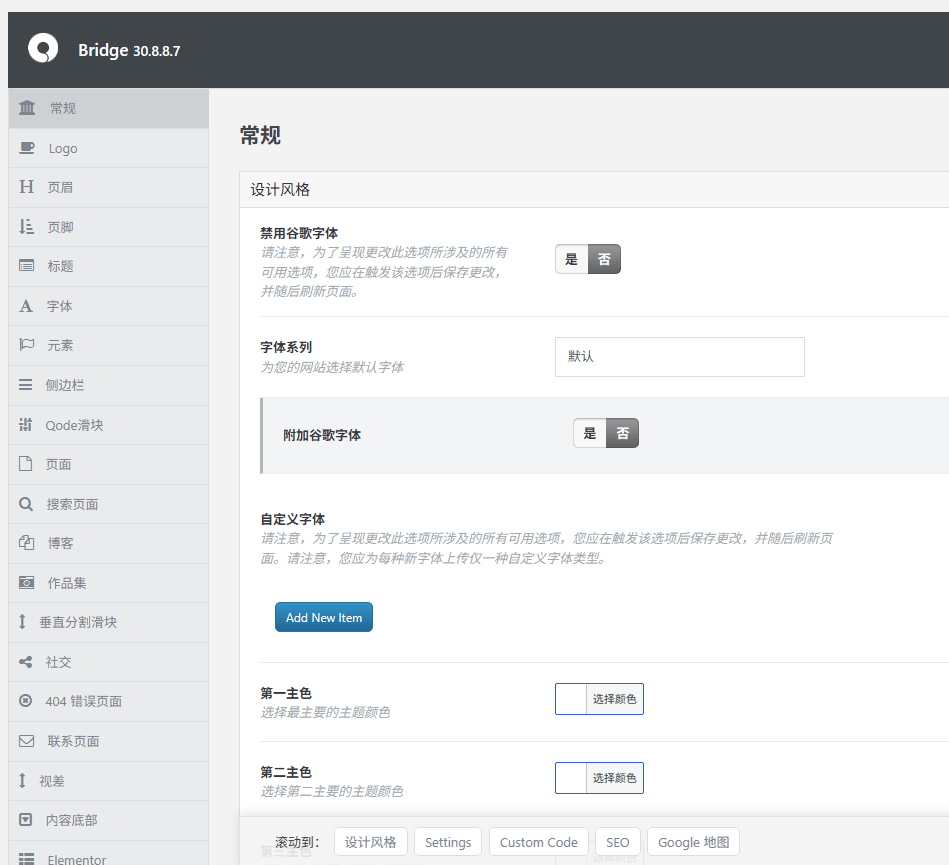Screen dimensions: 949x865
Task: Go to the 页眉 settings
Action: pyautogui.click(x=109, y=188)
